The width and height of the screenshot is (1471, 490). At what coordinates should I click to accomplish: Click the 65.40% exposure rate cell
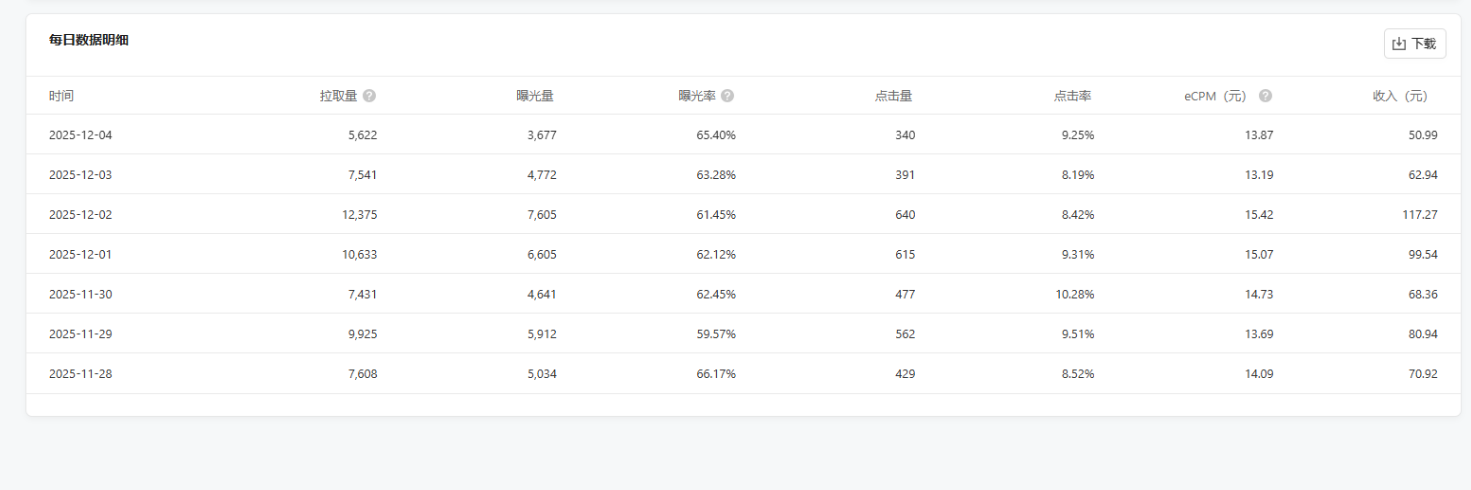click(x=716, y=135)
